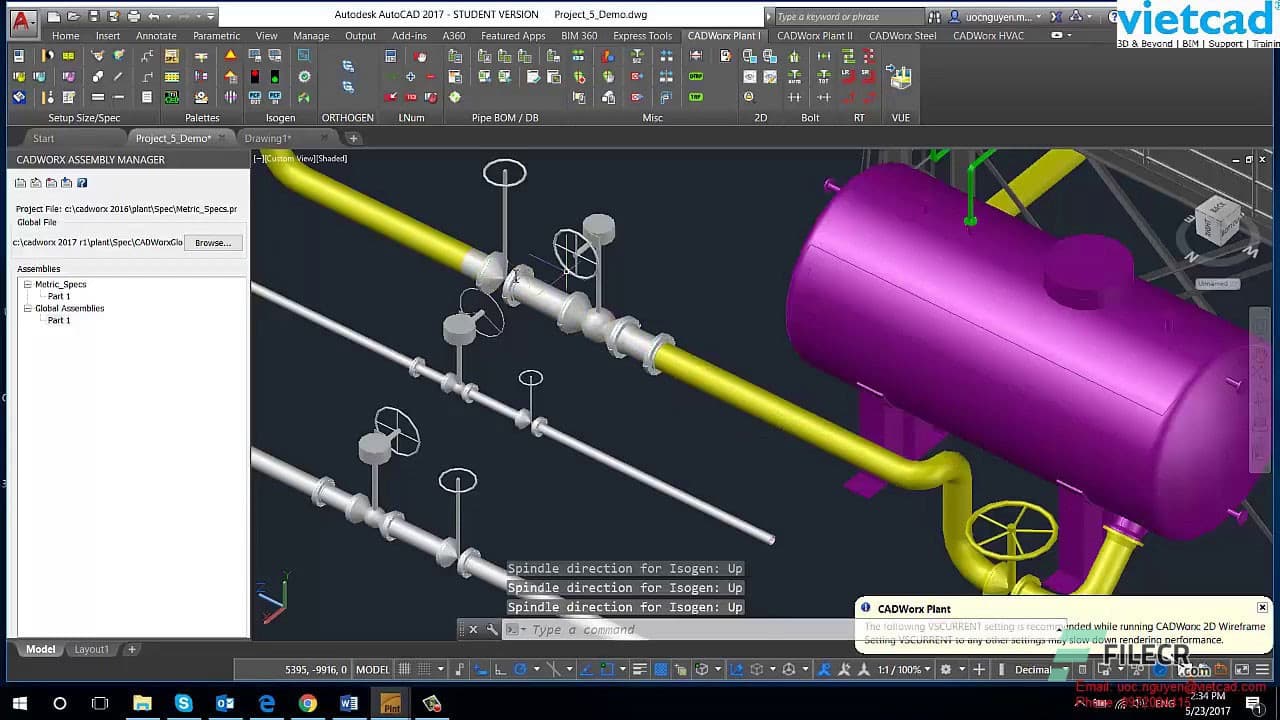The image size is (1280, 720).
Task: Expand the Metric_Specs assembly tree node
Action: pos(27,284)
